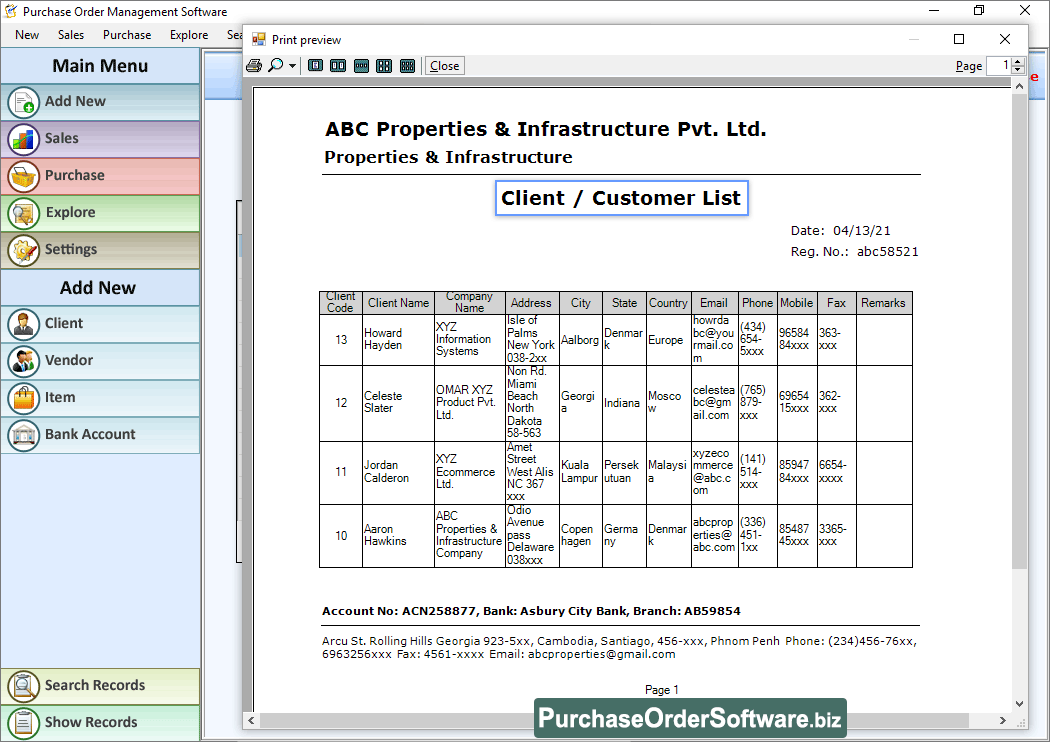Open the Purchase menu in menu bar
The height and width of the screenshot is (742, 1050).
coord(127,35)
